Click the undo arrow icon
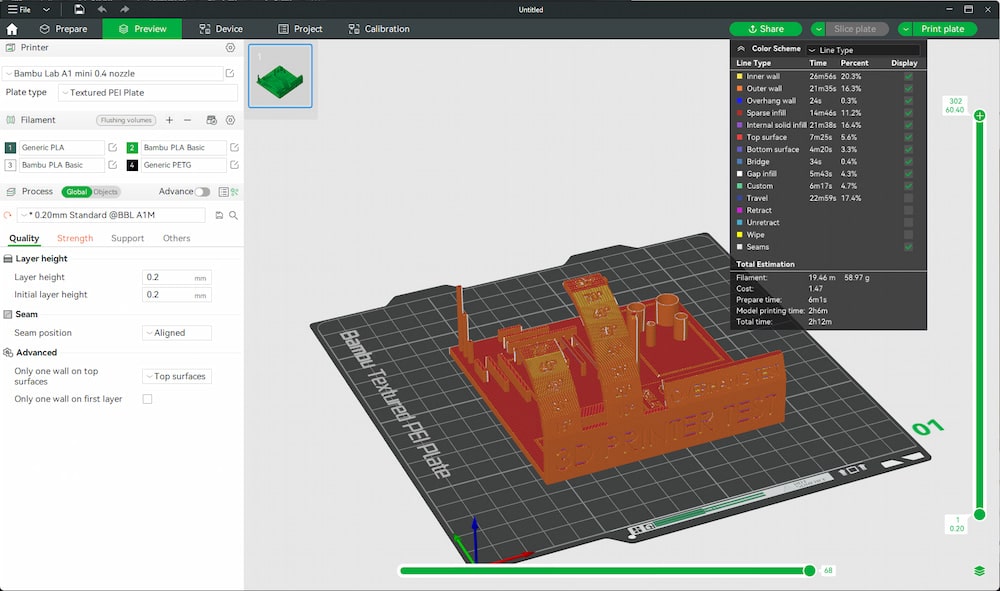 pos(102,10)
